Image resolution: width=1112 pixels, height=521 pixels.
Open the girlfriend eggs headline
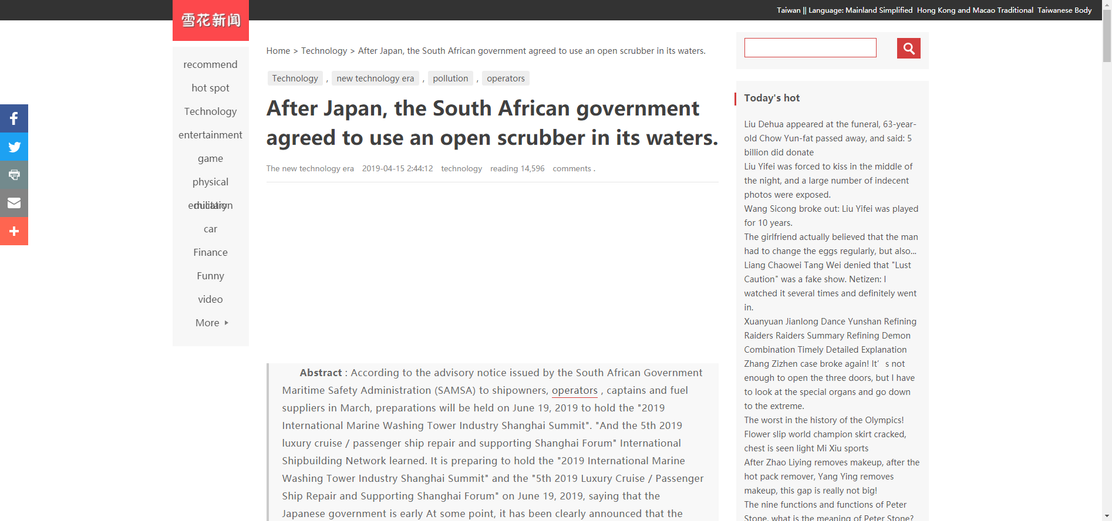pos(831,244)
